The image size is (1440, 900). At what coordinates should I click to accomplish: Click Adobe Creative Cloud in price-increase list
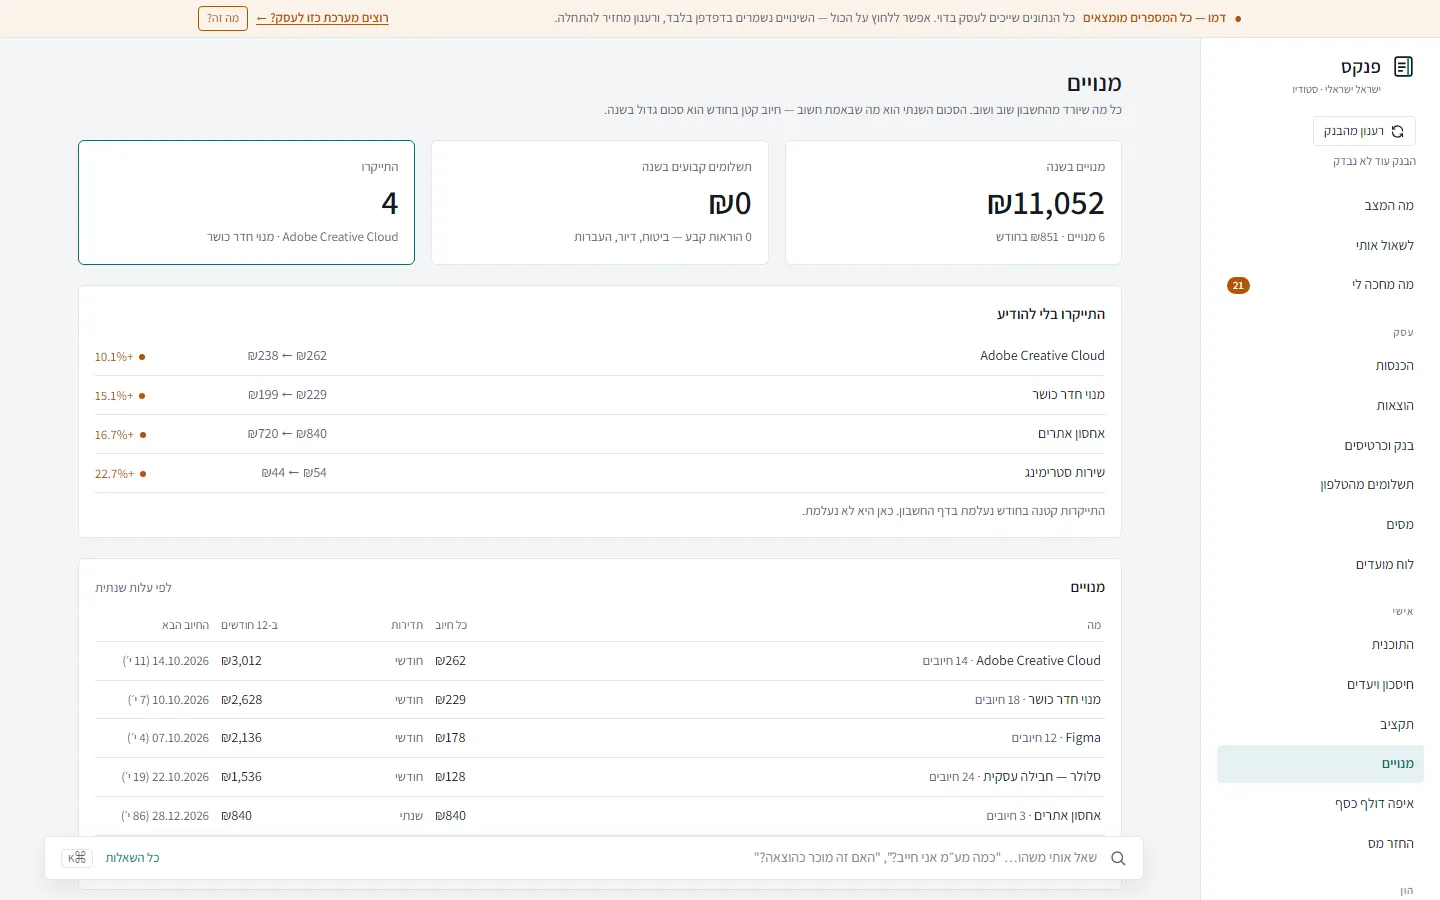click(1042, 356)
